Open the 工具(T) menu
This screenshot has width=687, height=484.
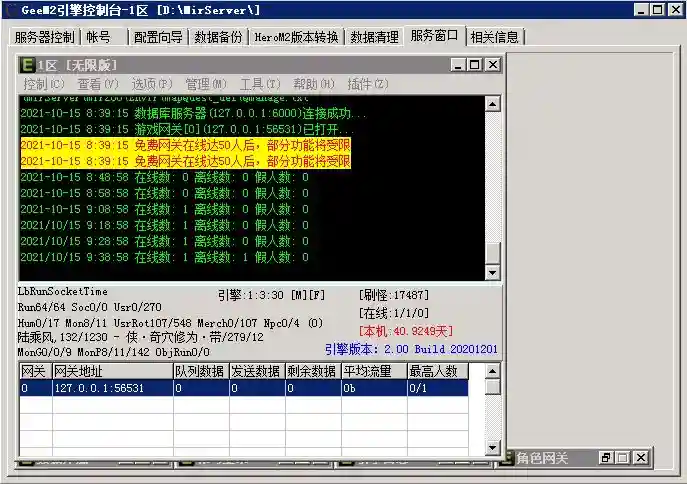point(260,84)
